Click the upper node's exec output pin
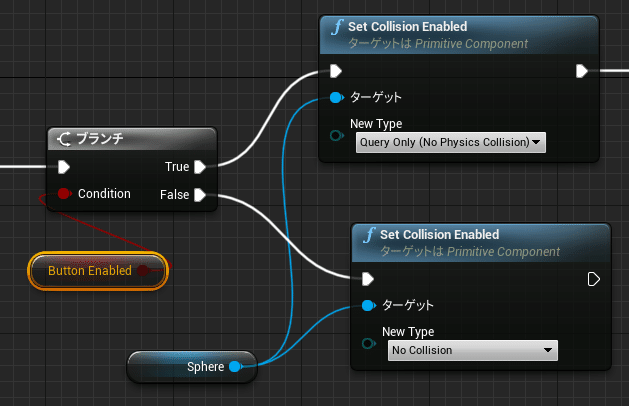The width and height of the screenshot is (629, 406). [582, 71]
